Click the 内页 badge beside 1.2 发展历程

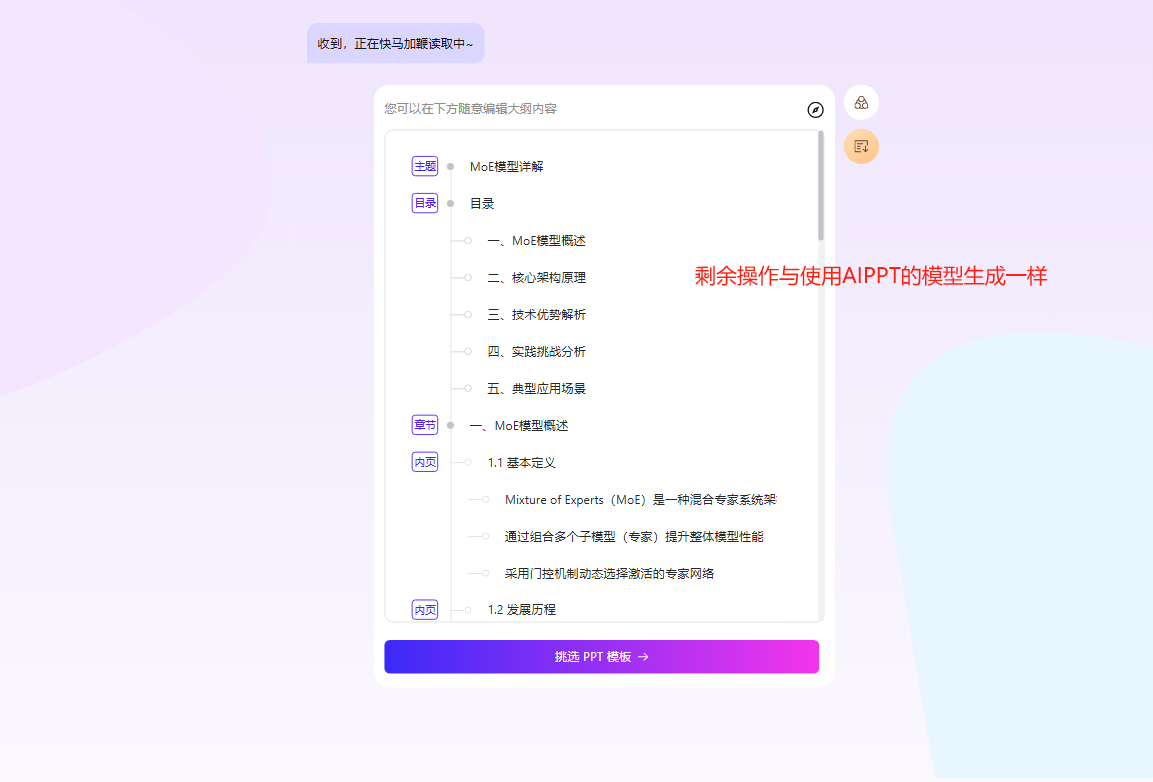click(425, 610)
